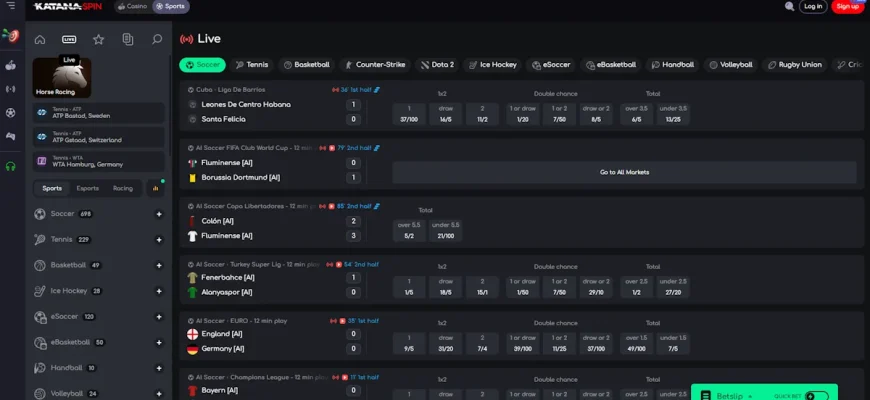Viewport: 870px width, 400px height.
Task: Select the Tennis live filter tab
Action: point(251,65)
